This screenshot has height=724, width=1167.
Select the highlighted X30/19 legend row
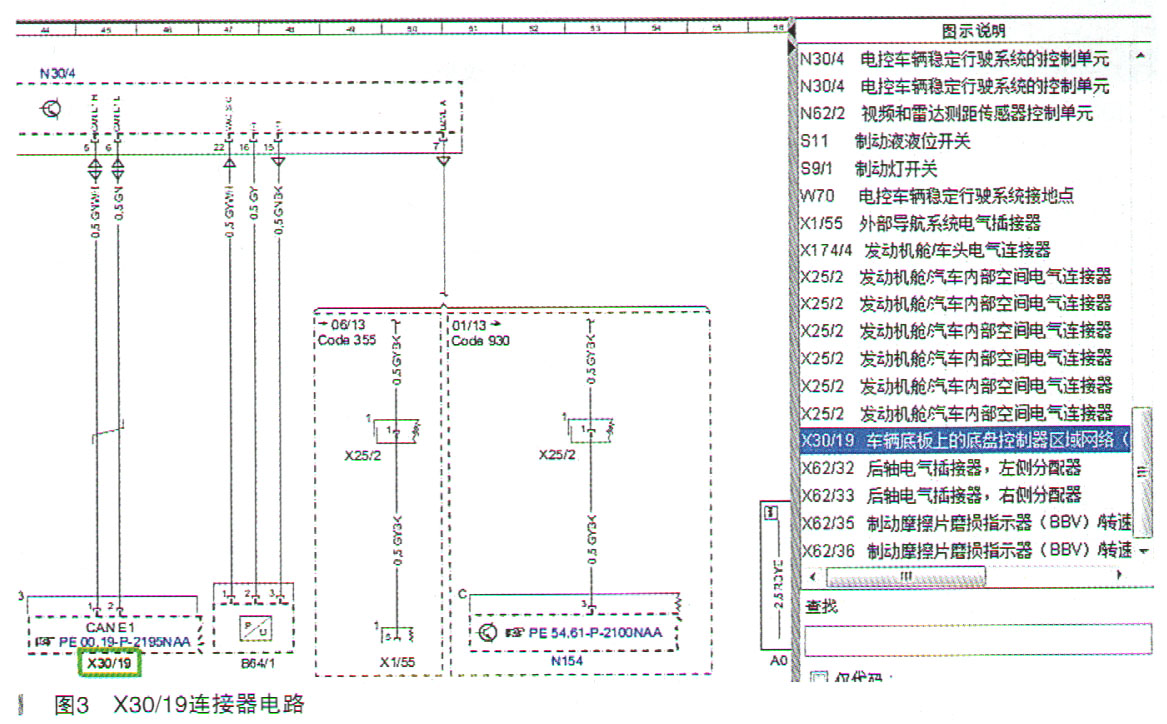[964, 440]
